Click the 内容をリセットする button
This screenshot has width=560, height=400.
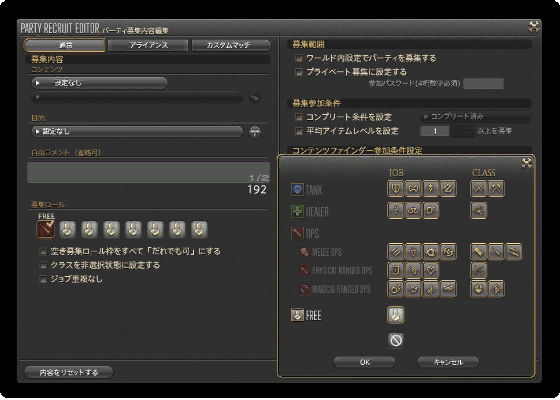tap(69, 372)
